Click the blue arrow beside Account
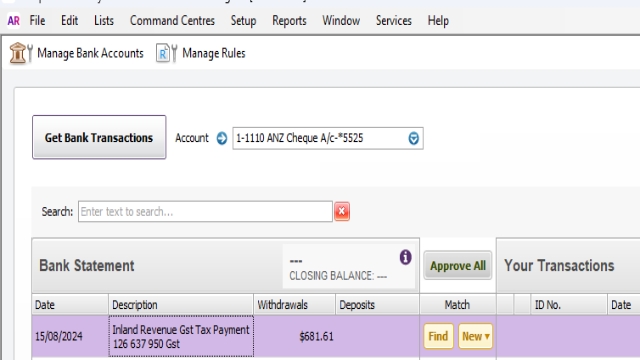The height and width of the screenshot is (360, 640). pyautogui.click(x=222, y=138)
